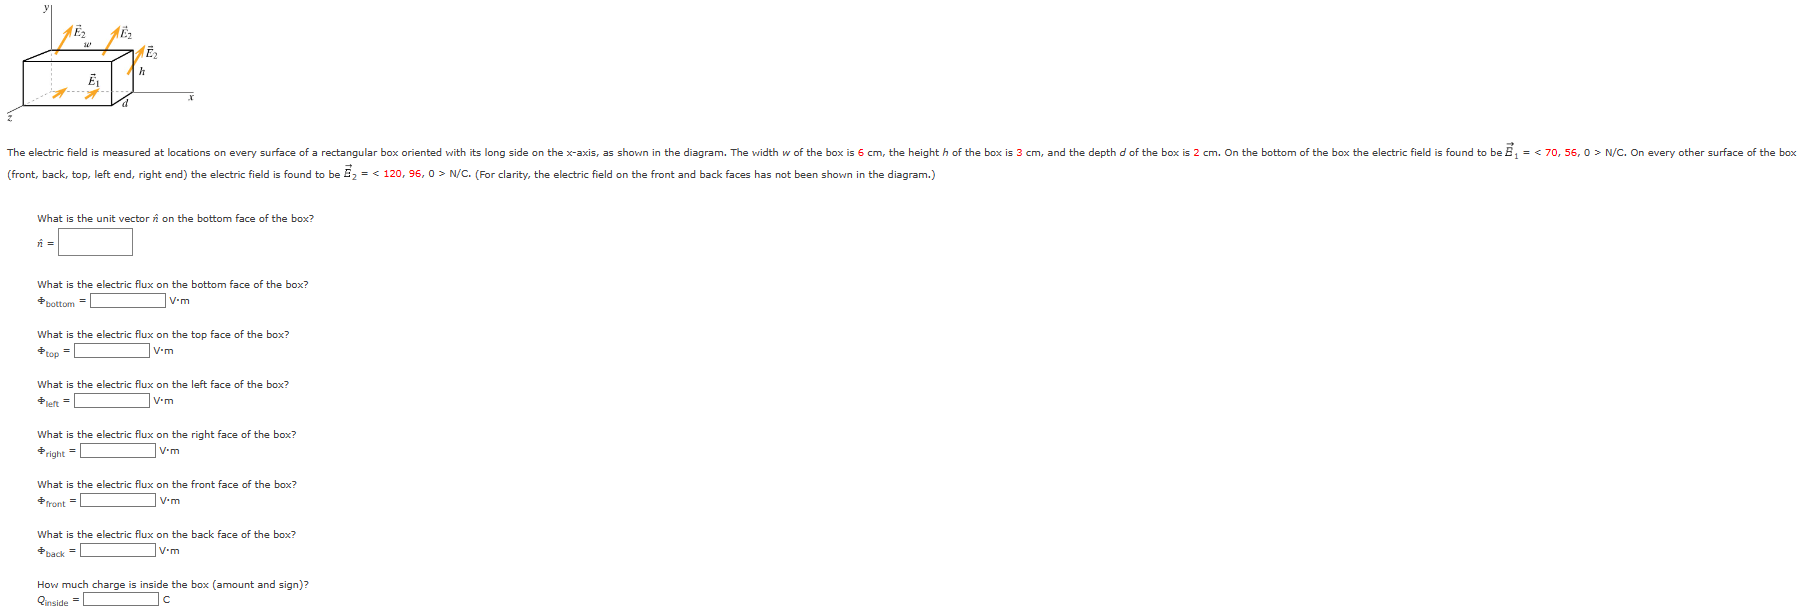Image resolution: width=1797 pixels, height=614 pixels.
Task: Click the red E2 values 120, 96, 0
Action: [x=409, y=174]
